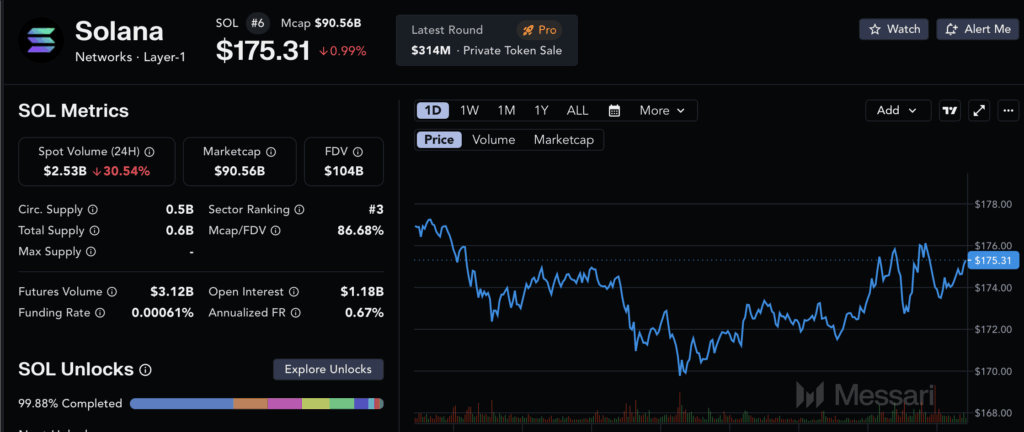Image resolution: width=1024 pixels, height=432 pixels.
Task: Click the orange segment of unlocks bar
Action: tap(250, 404)
